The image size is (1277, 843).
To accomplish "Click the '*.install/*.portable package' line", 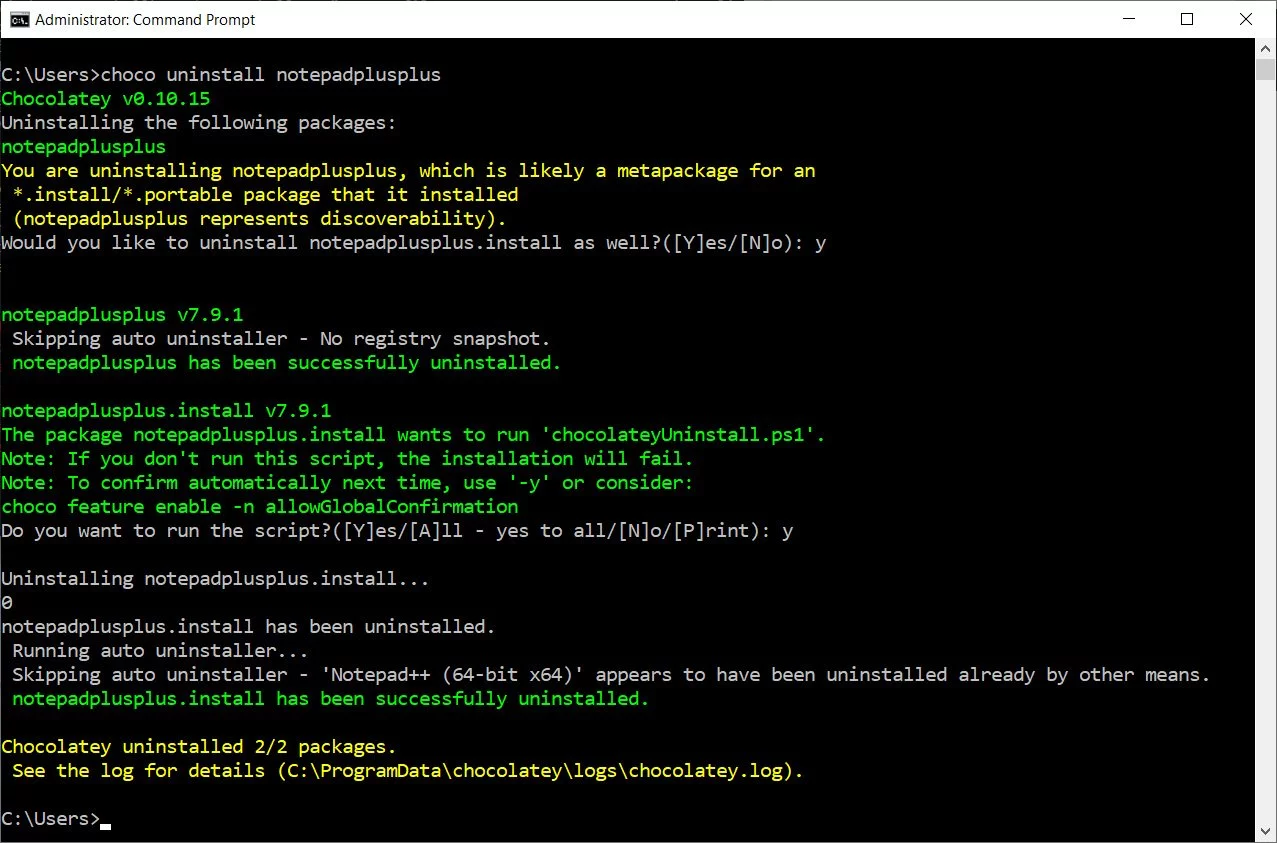I will [265, 195].
